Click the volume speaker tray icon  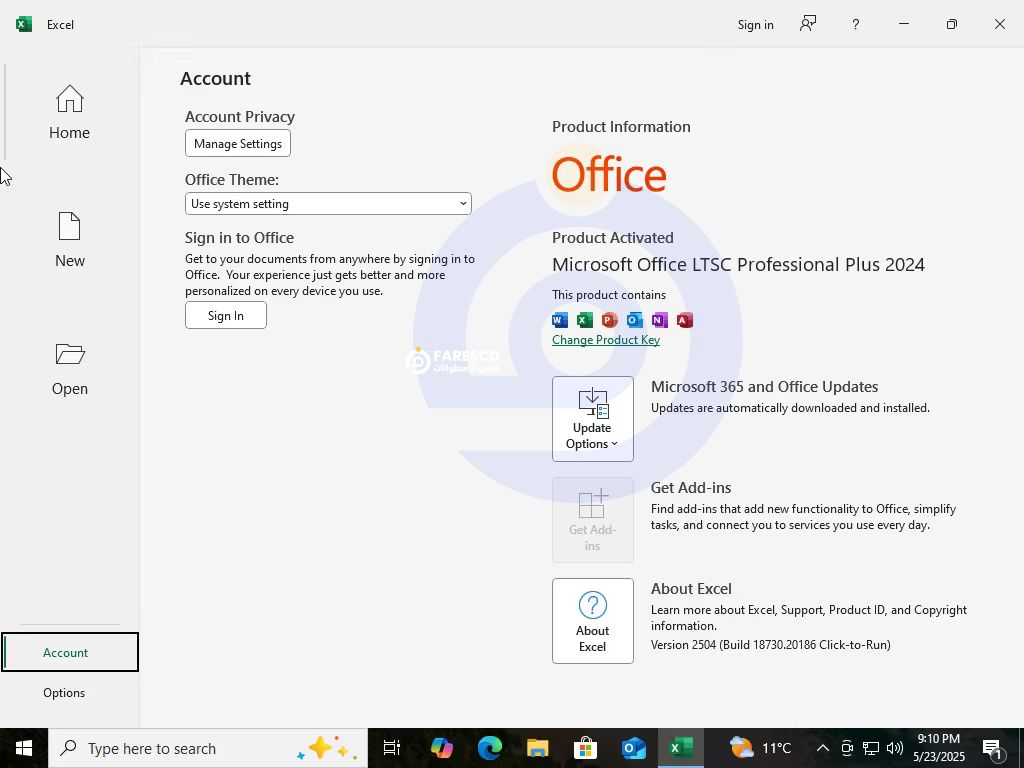pyautogui.click(x=895, y=748)
